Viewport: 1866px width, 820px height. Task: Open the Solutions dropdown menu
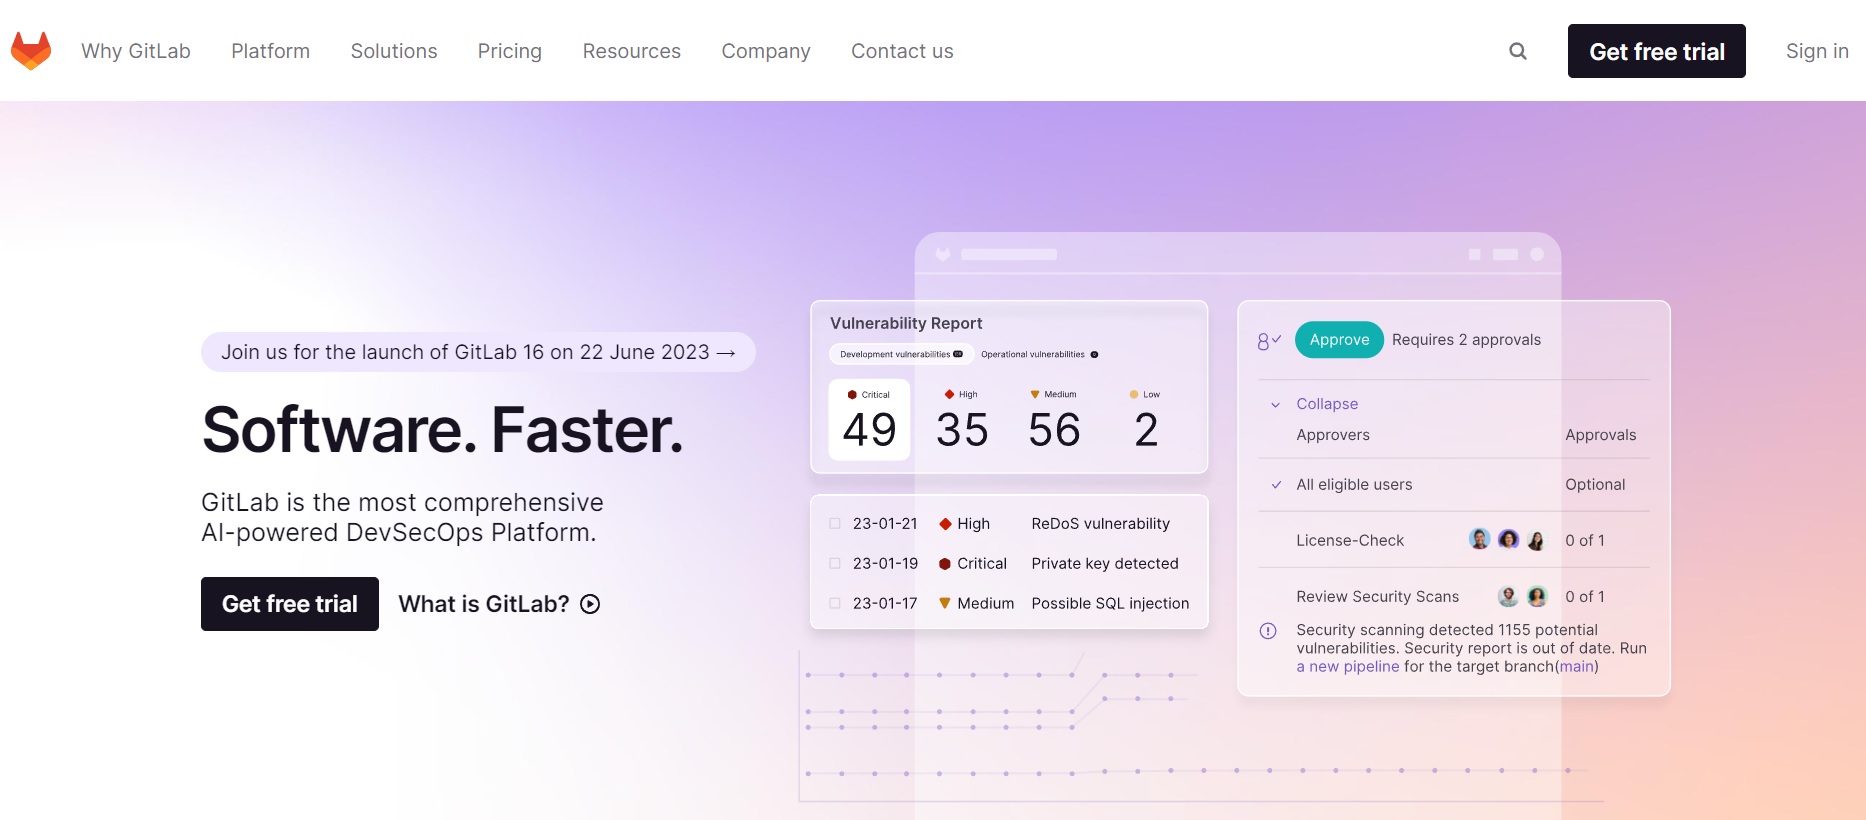click(394, 51)
